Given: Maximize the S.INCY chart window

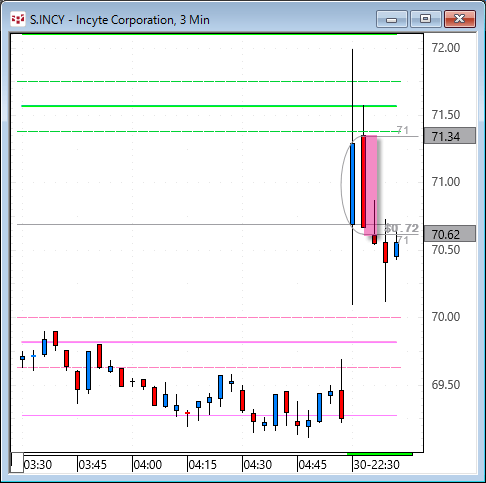Looking at the screenshot, I should point(425,19).
